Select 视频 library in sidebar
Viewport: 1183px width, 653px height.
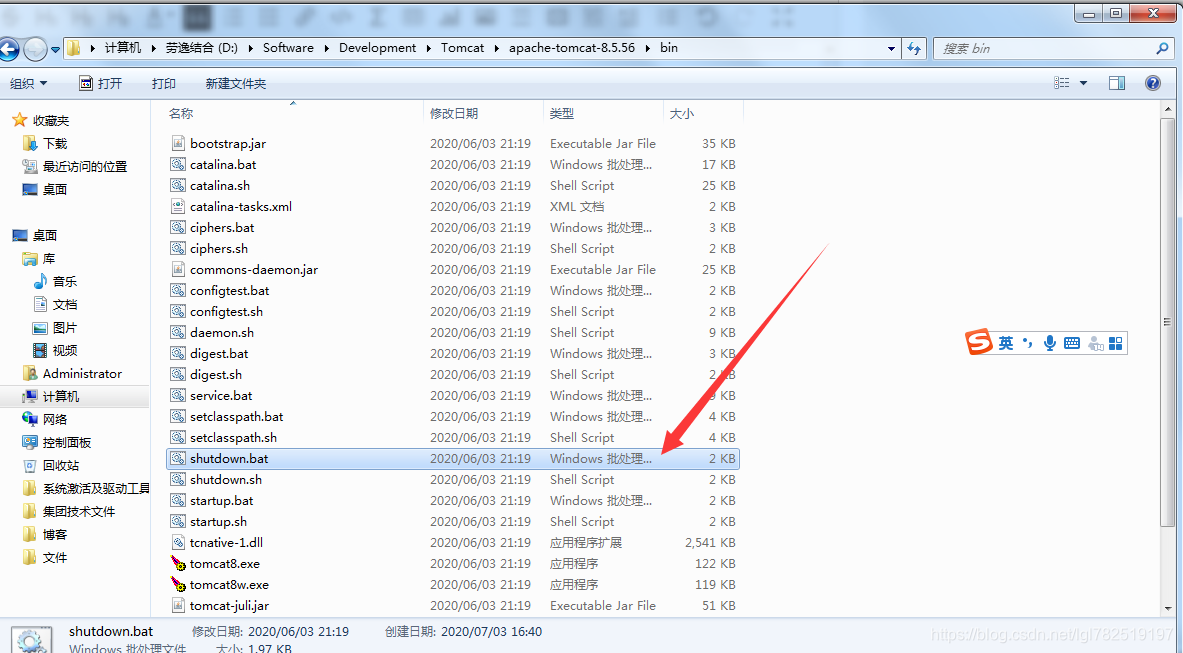coord(65,350)
